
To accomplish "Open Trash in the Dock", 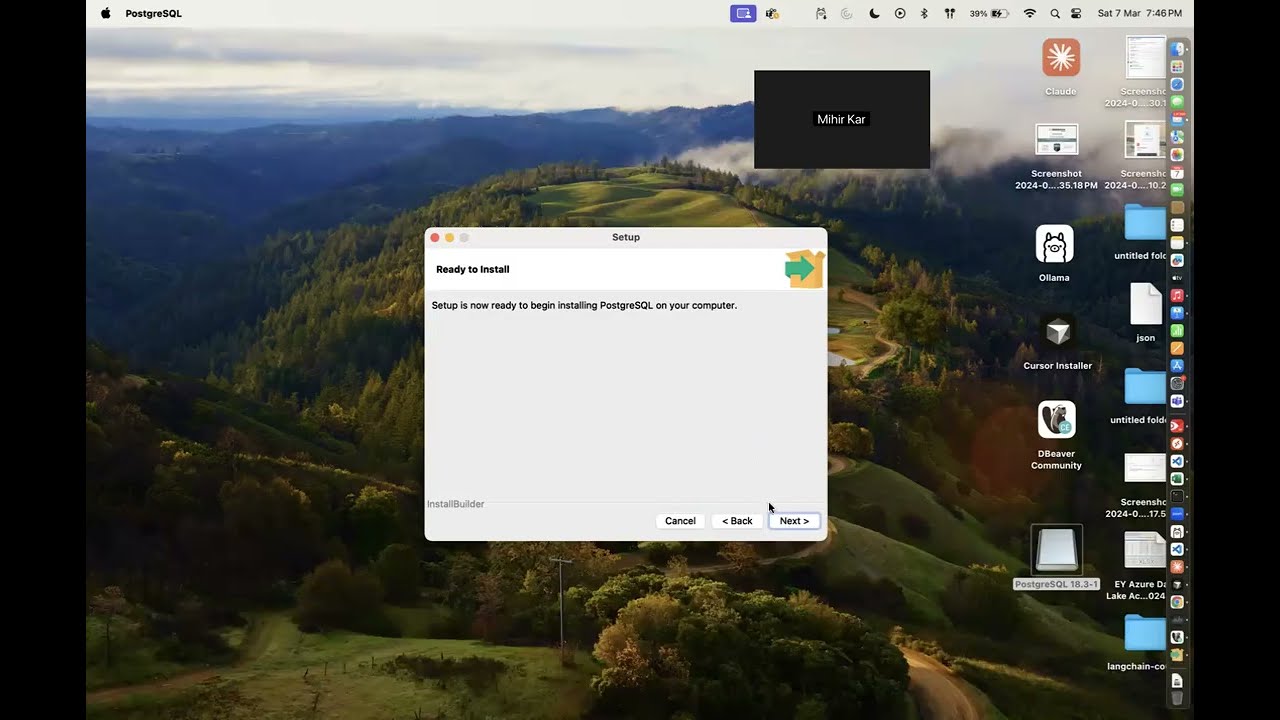I will (1177, 698).
